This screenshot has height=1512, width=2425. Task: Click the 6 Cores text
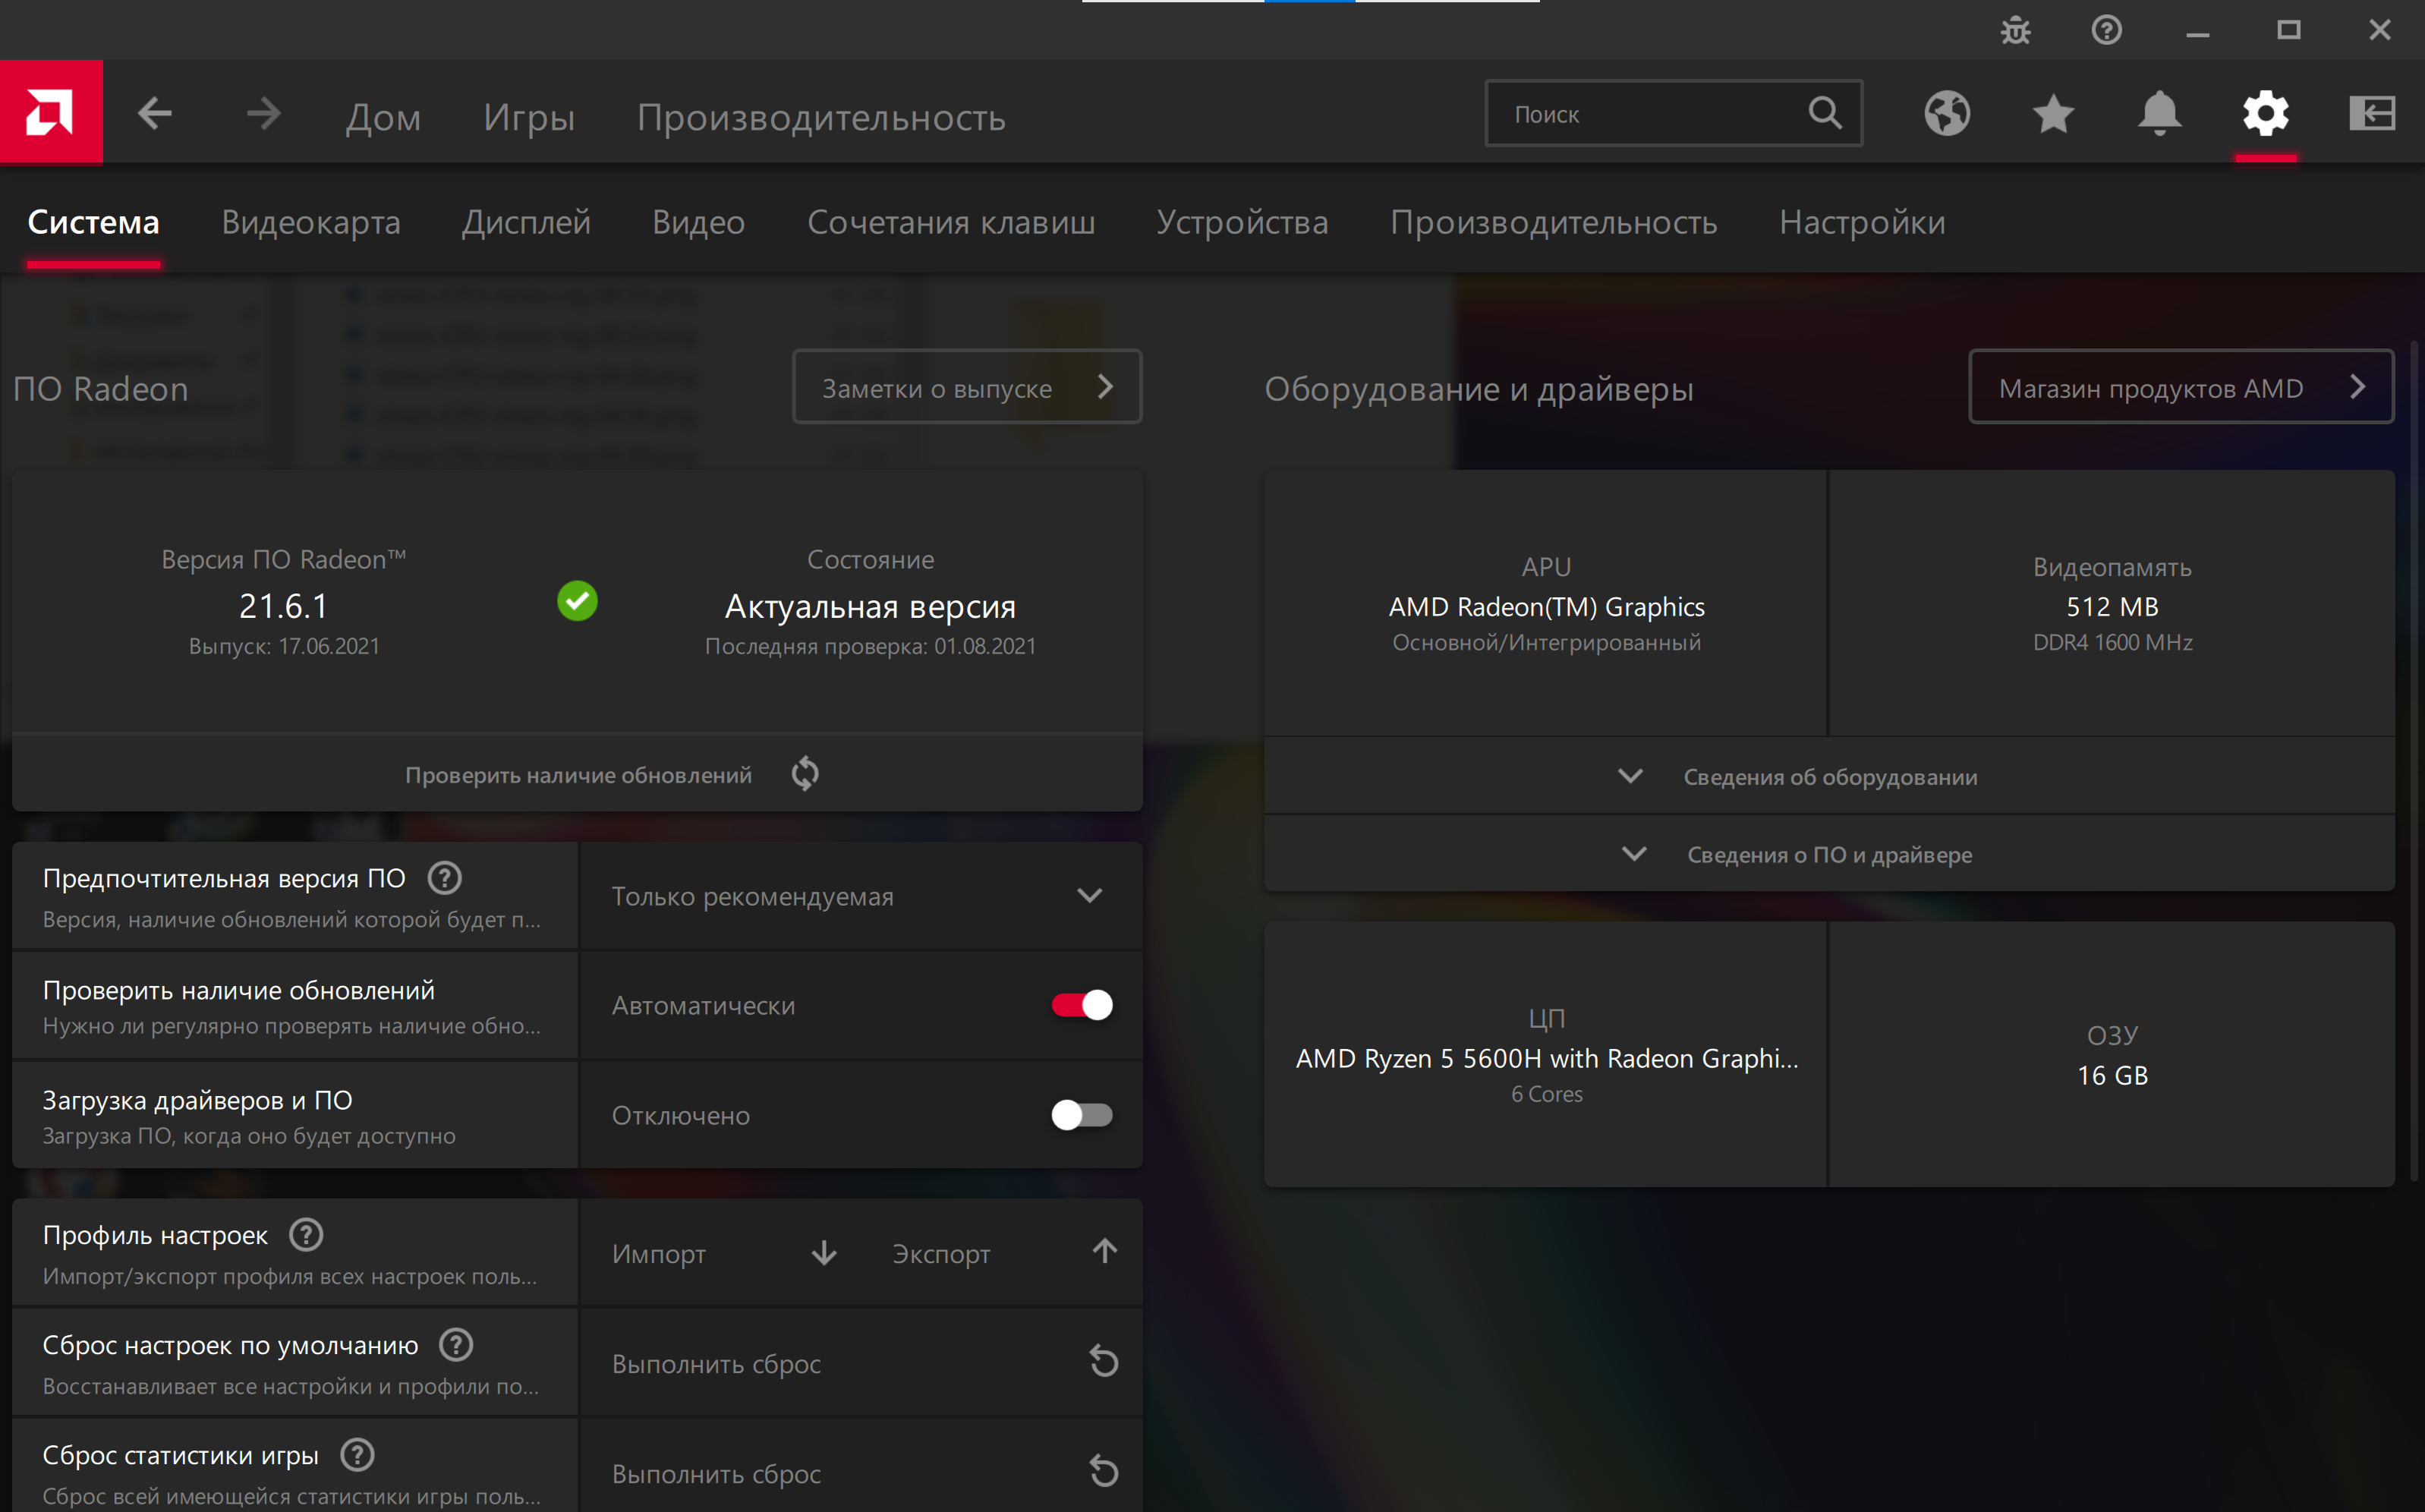click(1546, 1094)
